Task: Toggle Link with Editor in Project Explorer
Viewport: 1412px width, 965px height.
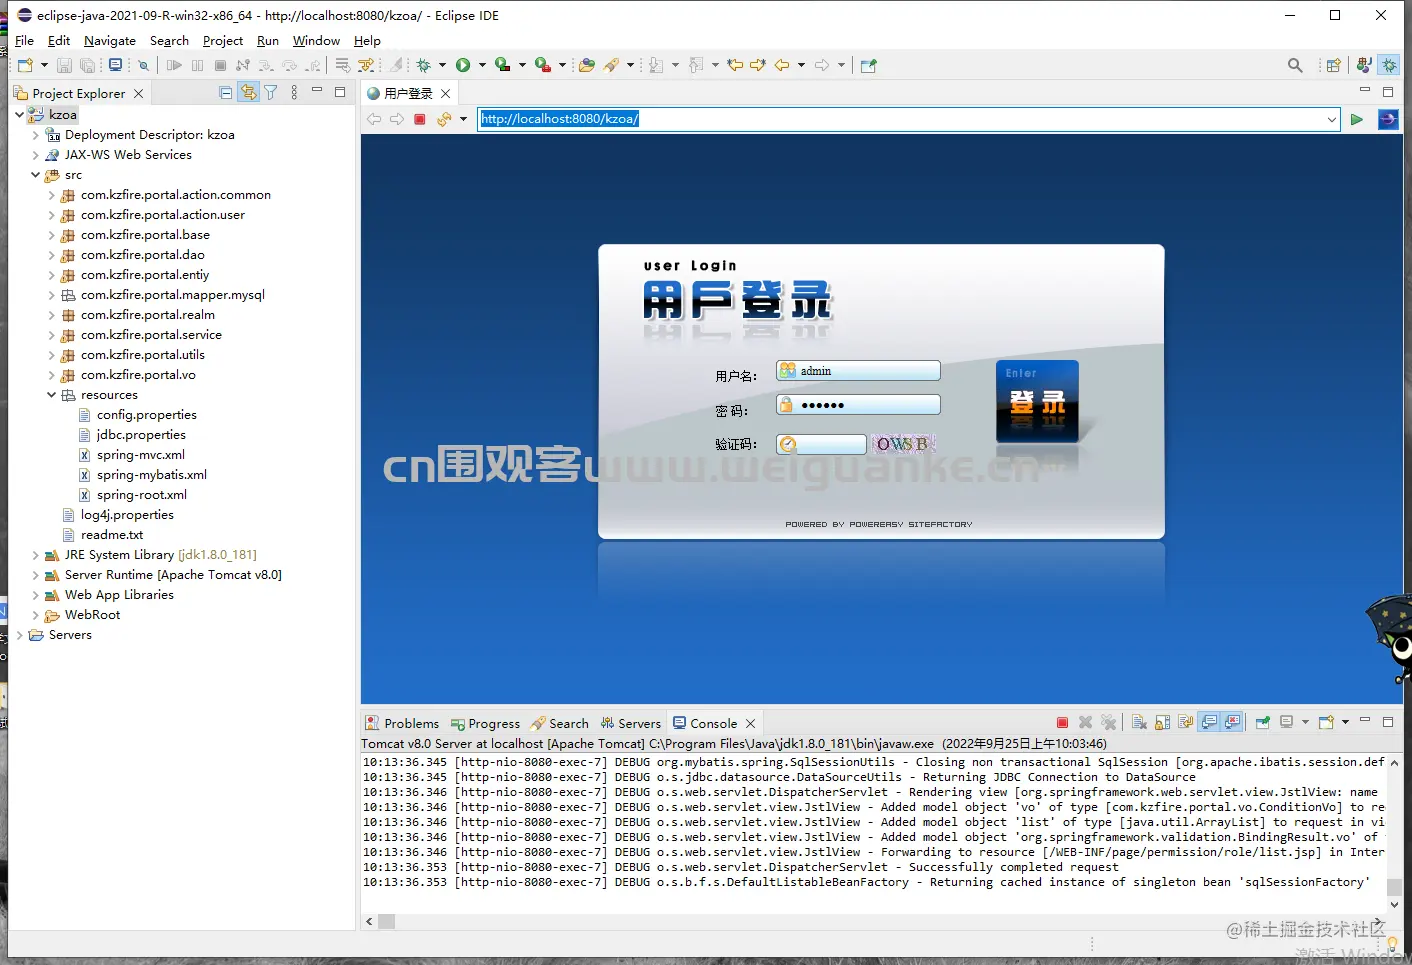Action: (x=248, y=92)
